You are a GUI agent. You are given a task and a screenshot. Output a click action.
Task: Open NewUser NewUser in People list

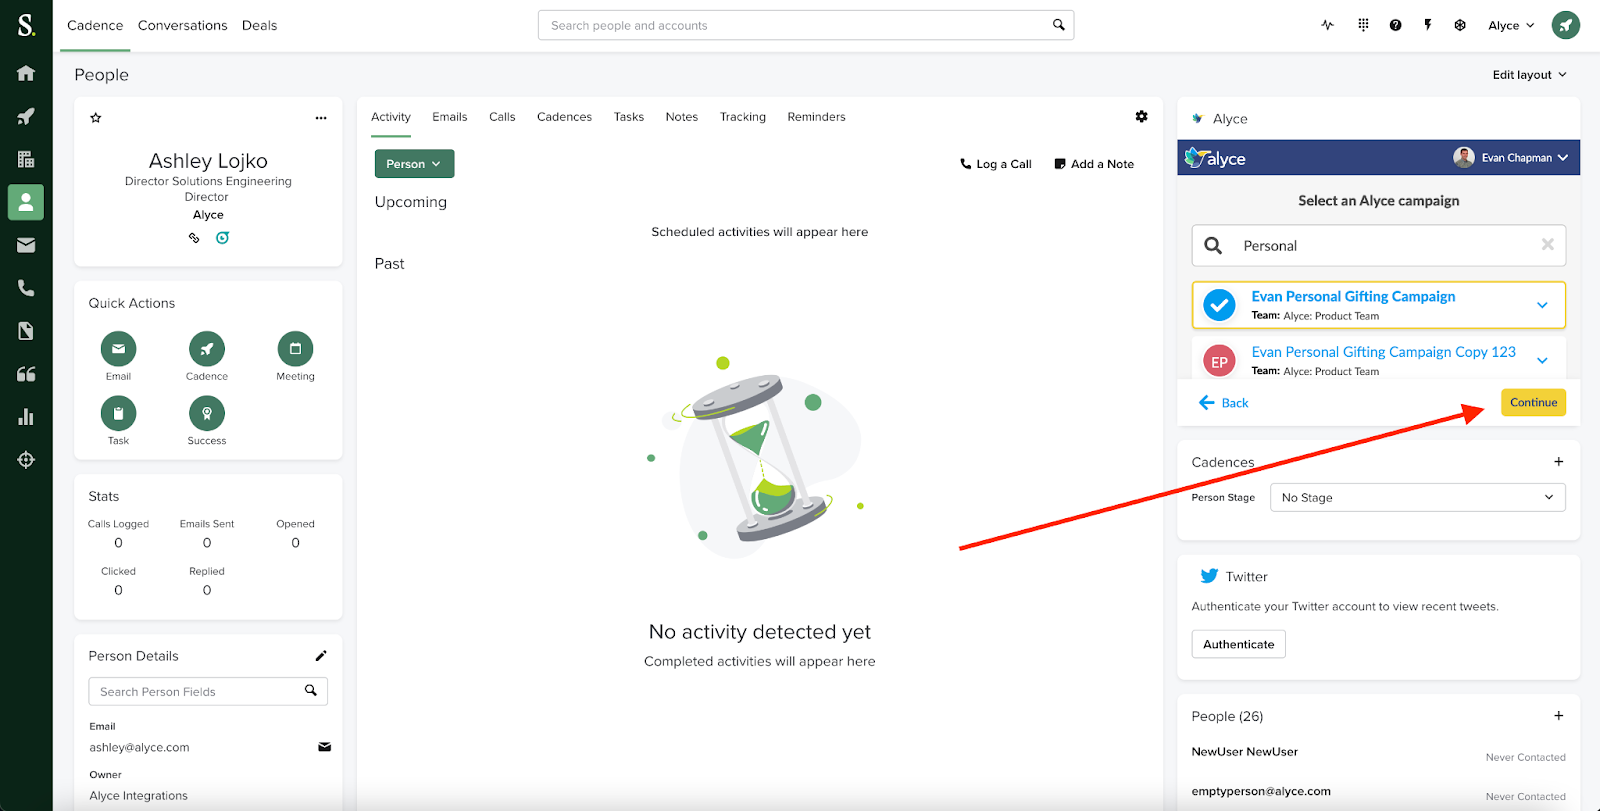(x=1245, y=752)
